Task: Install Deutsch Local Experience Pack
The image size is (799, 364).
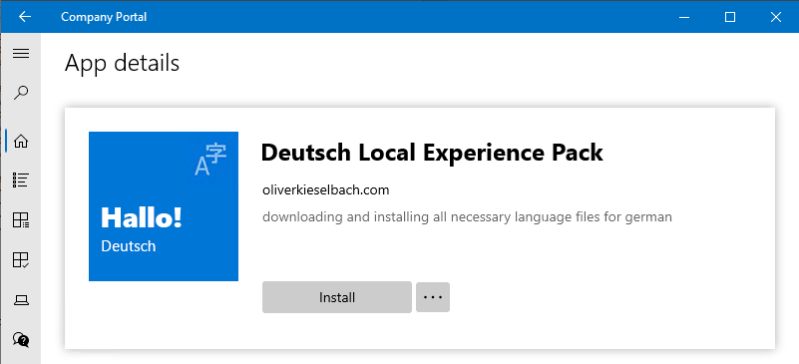Action: coord(337,297)
